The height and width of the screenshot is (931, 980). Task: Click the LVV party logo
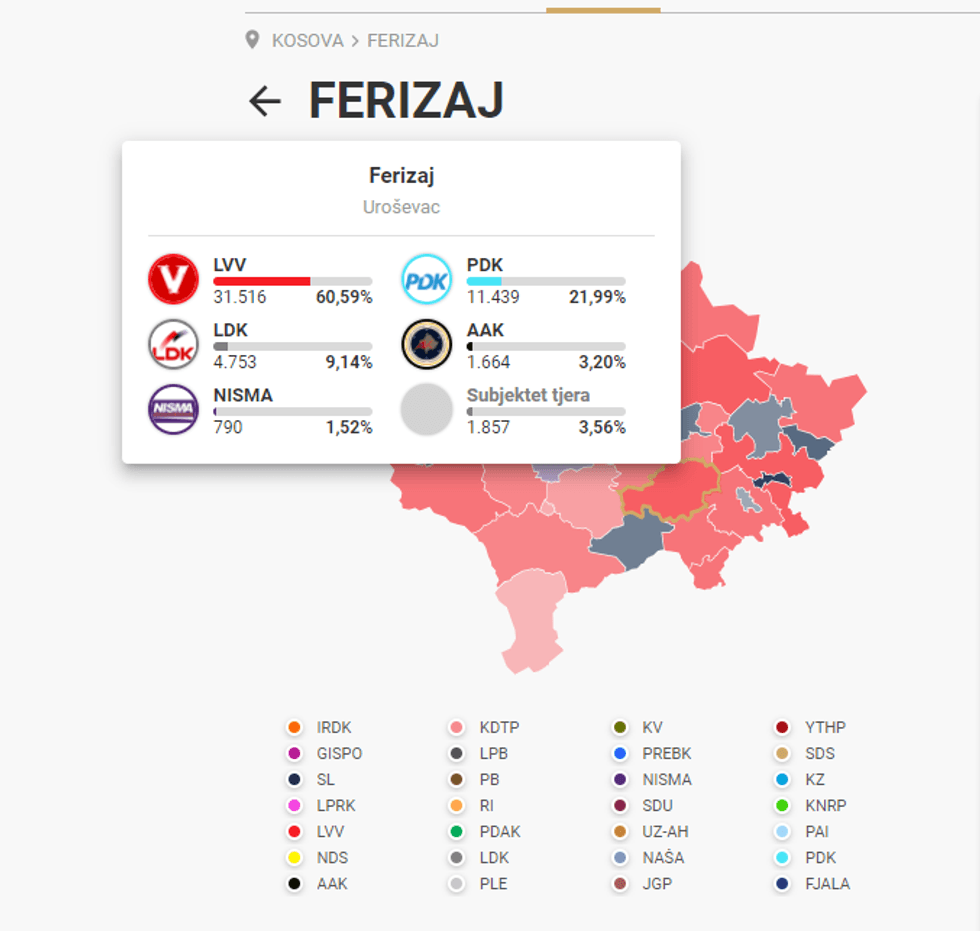pyautogui.click(x=173, y=279)
